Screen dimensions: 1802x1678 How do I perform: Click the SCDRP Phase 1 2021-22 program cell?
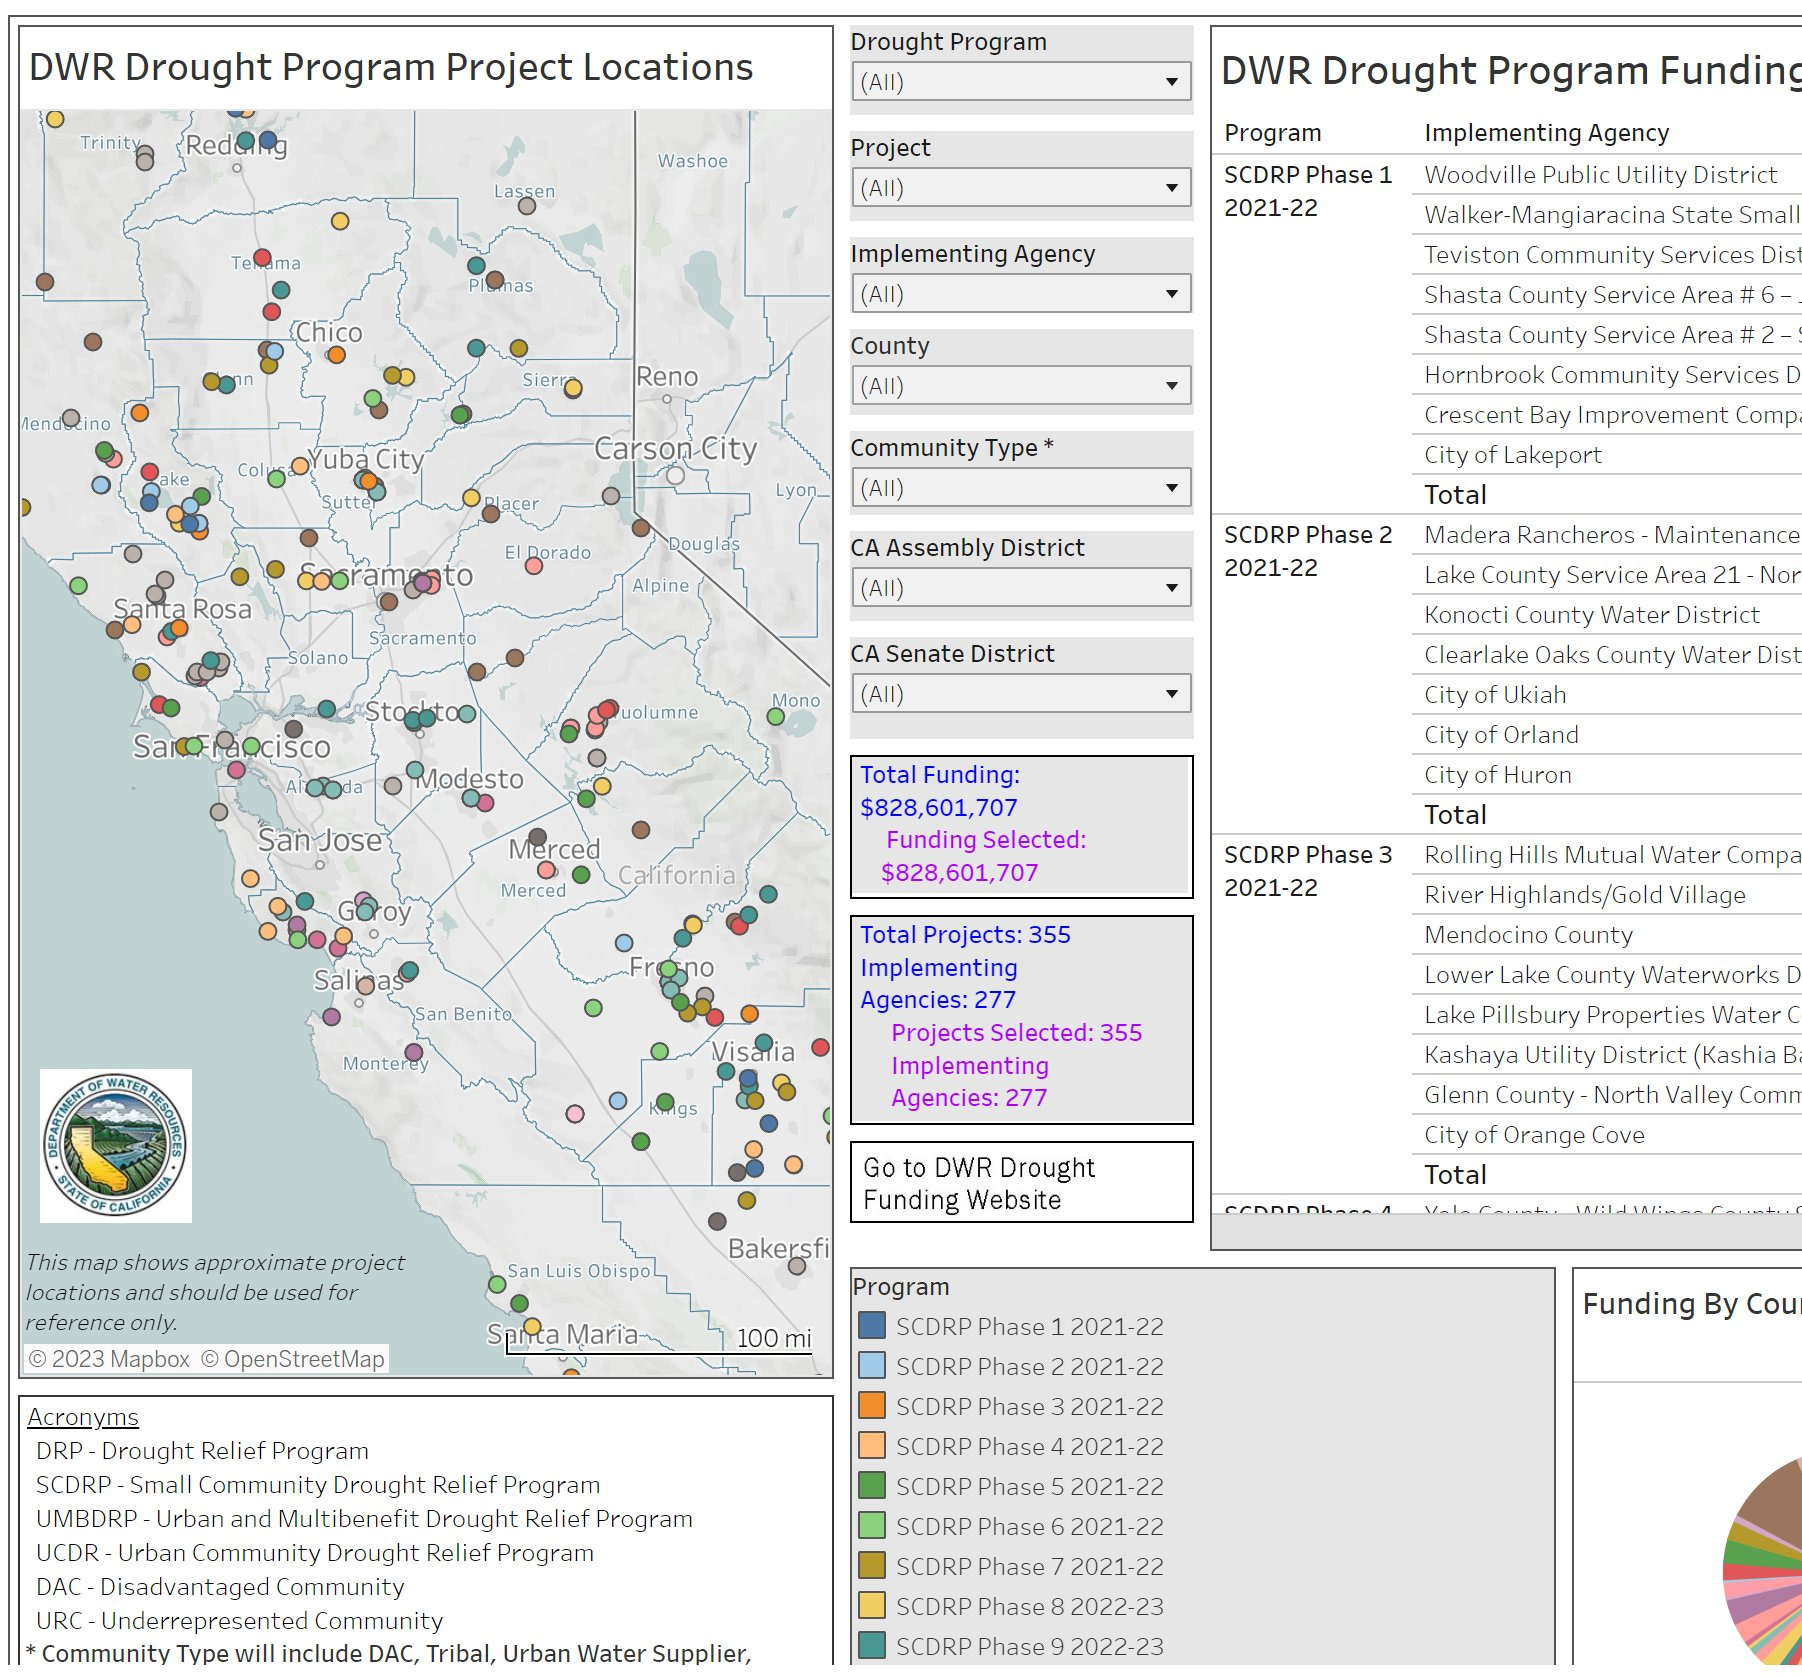click(1307, 191)
